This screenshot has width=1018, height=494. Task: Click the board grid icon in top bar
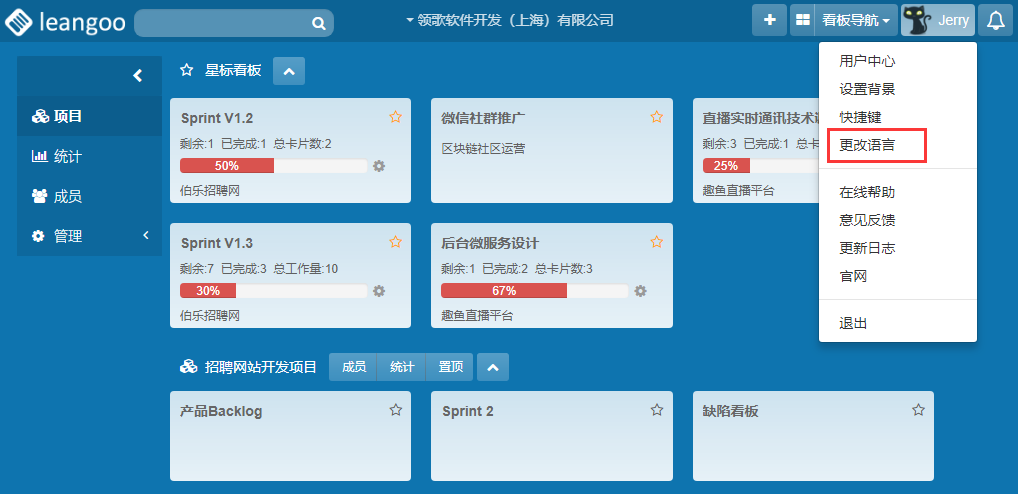click(802, 20)
